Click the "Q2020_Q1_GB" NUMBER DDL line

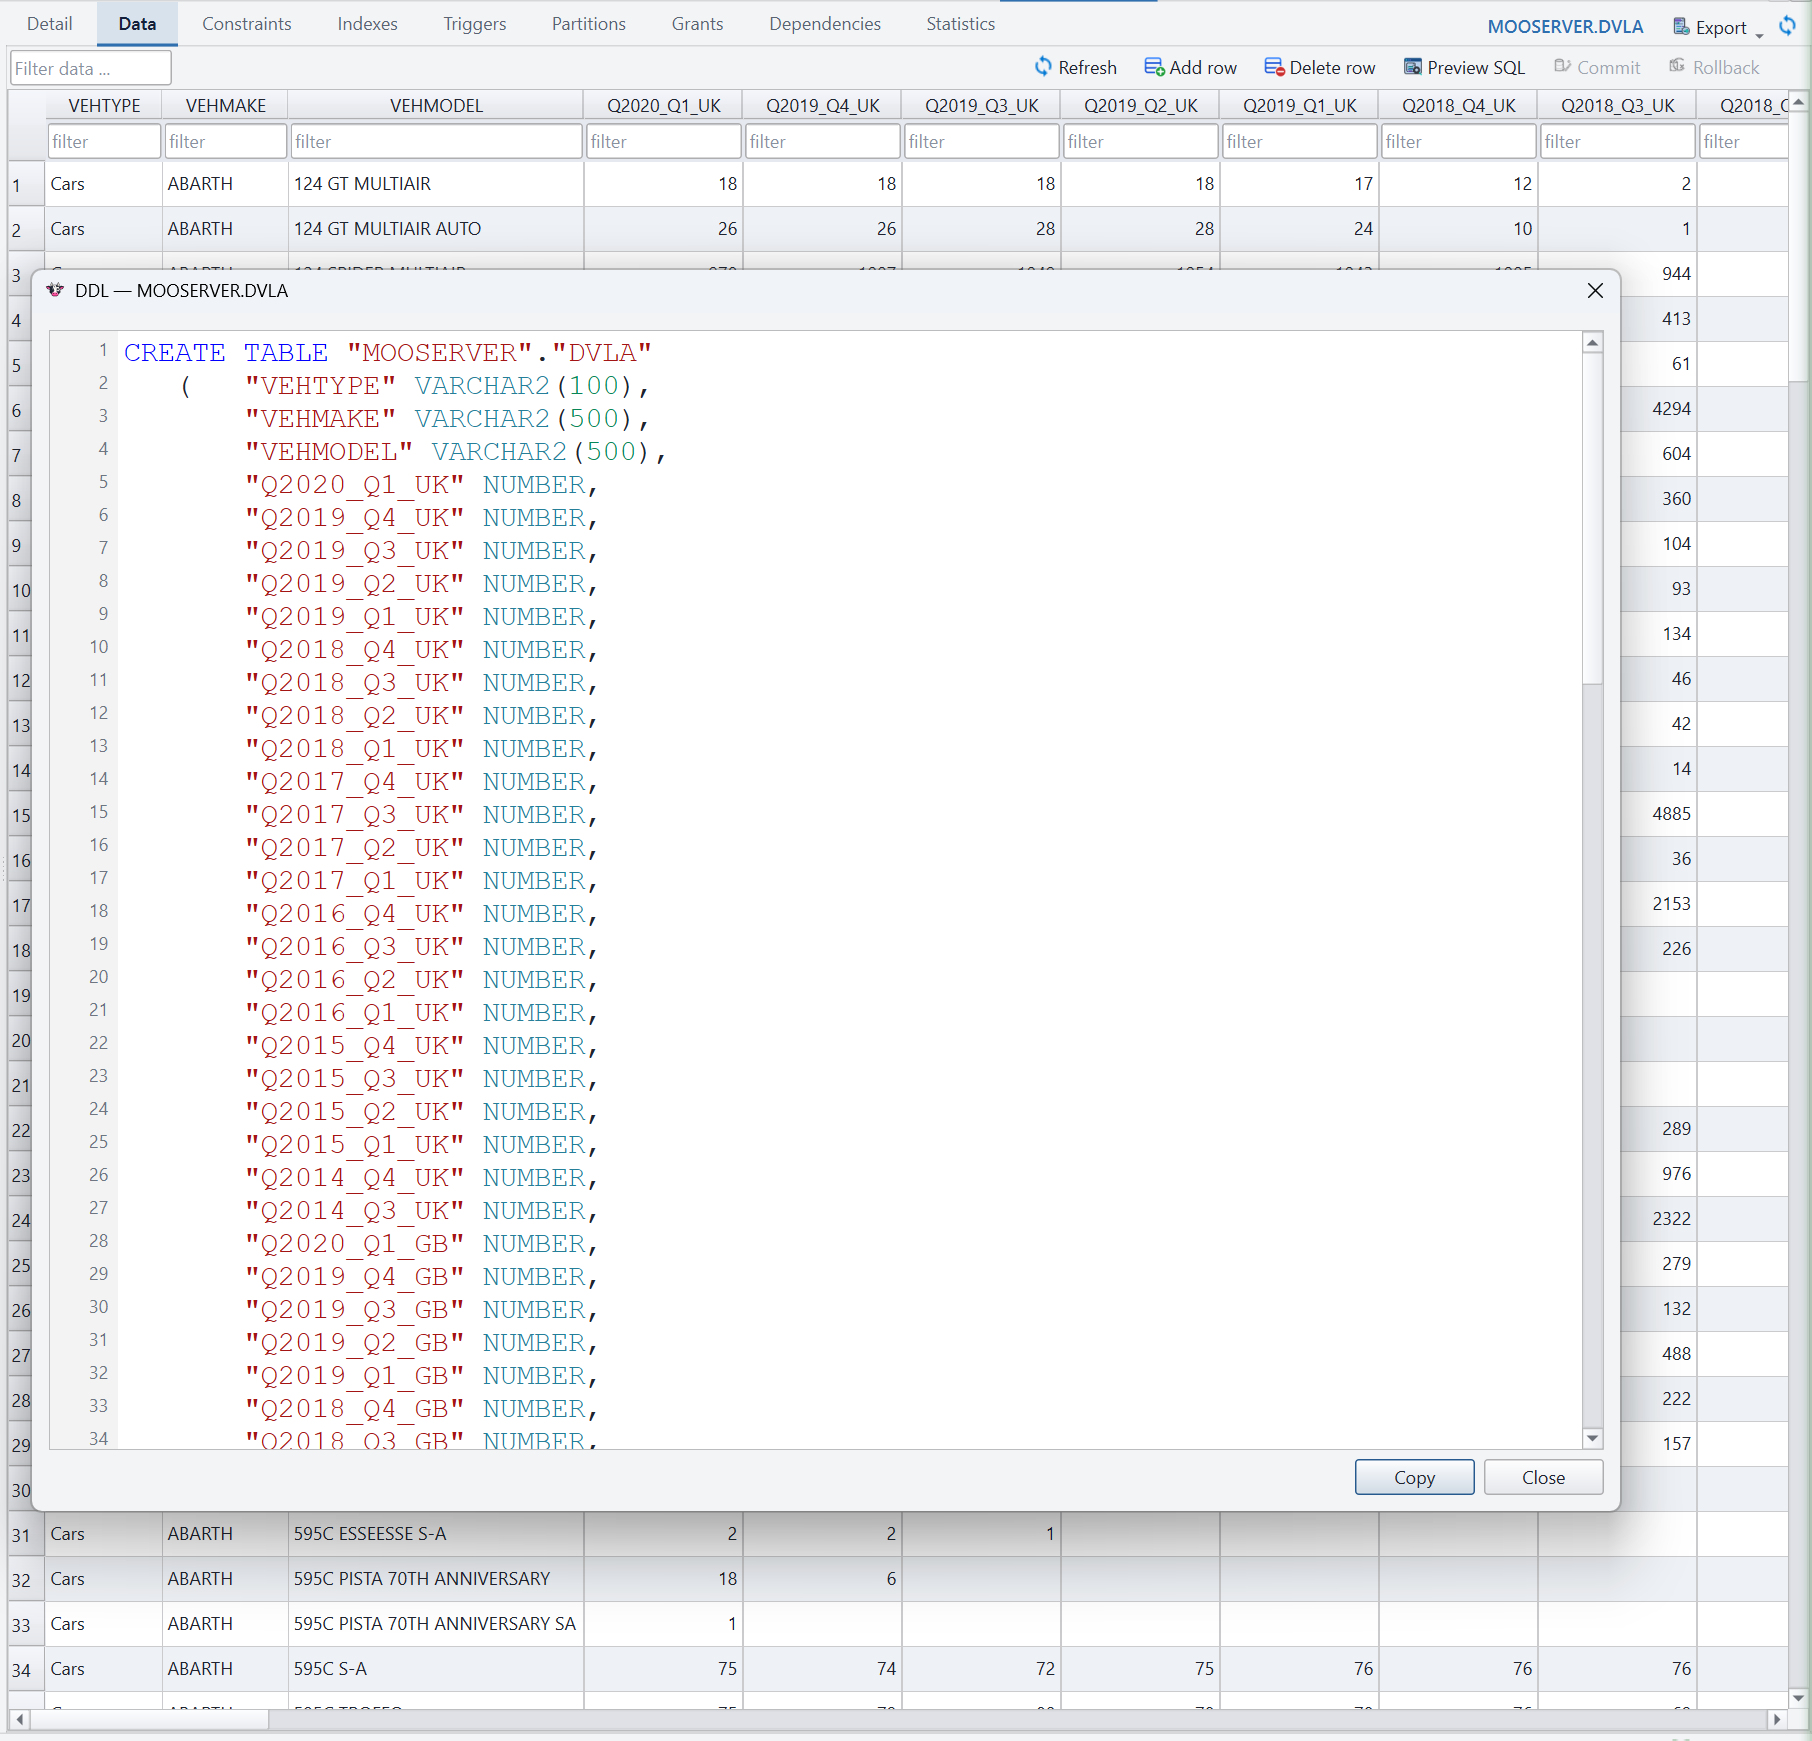(421, 1243)
